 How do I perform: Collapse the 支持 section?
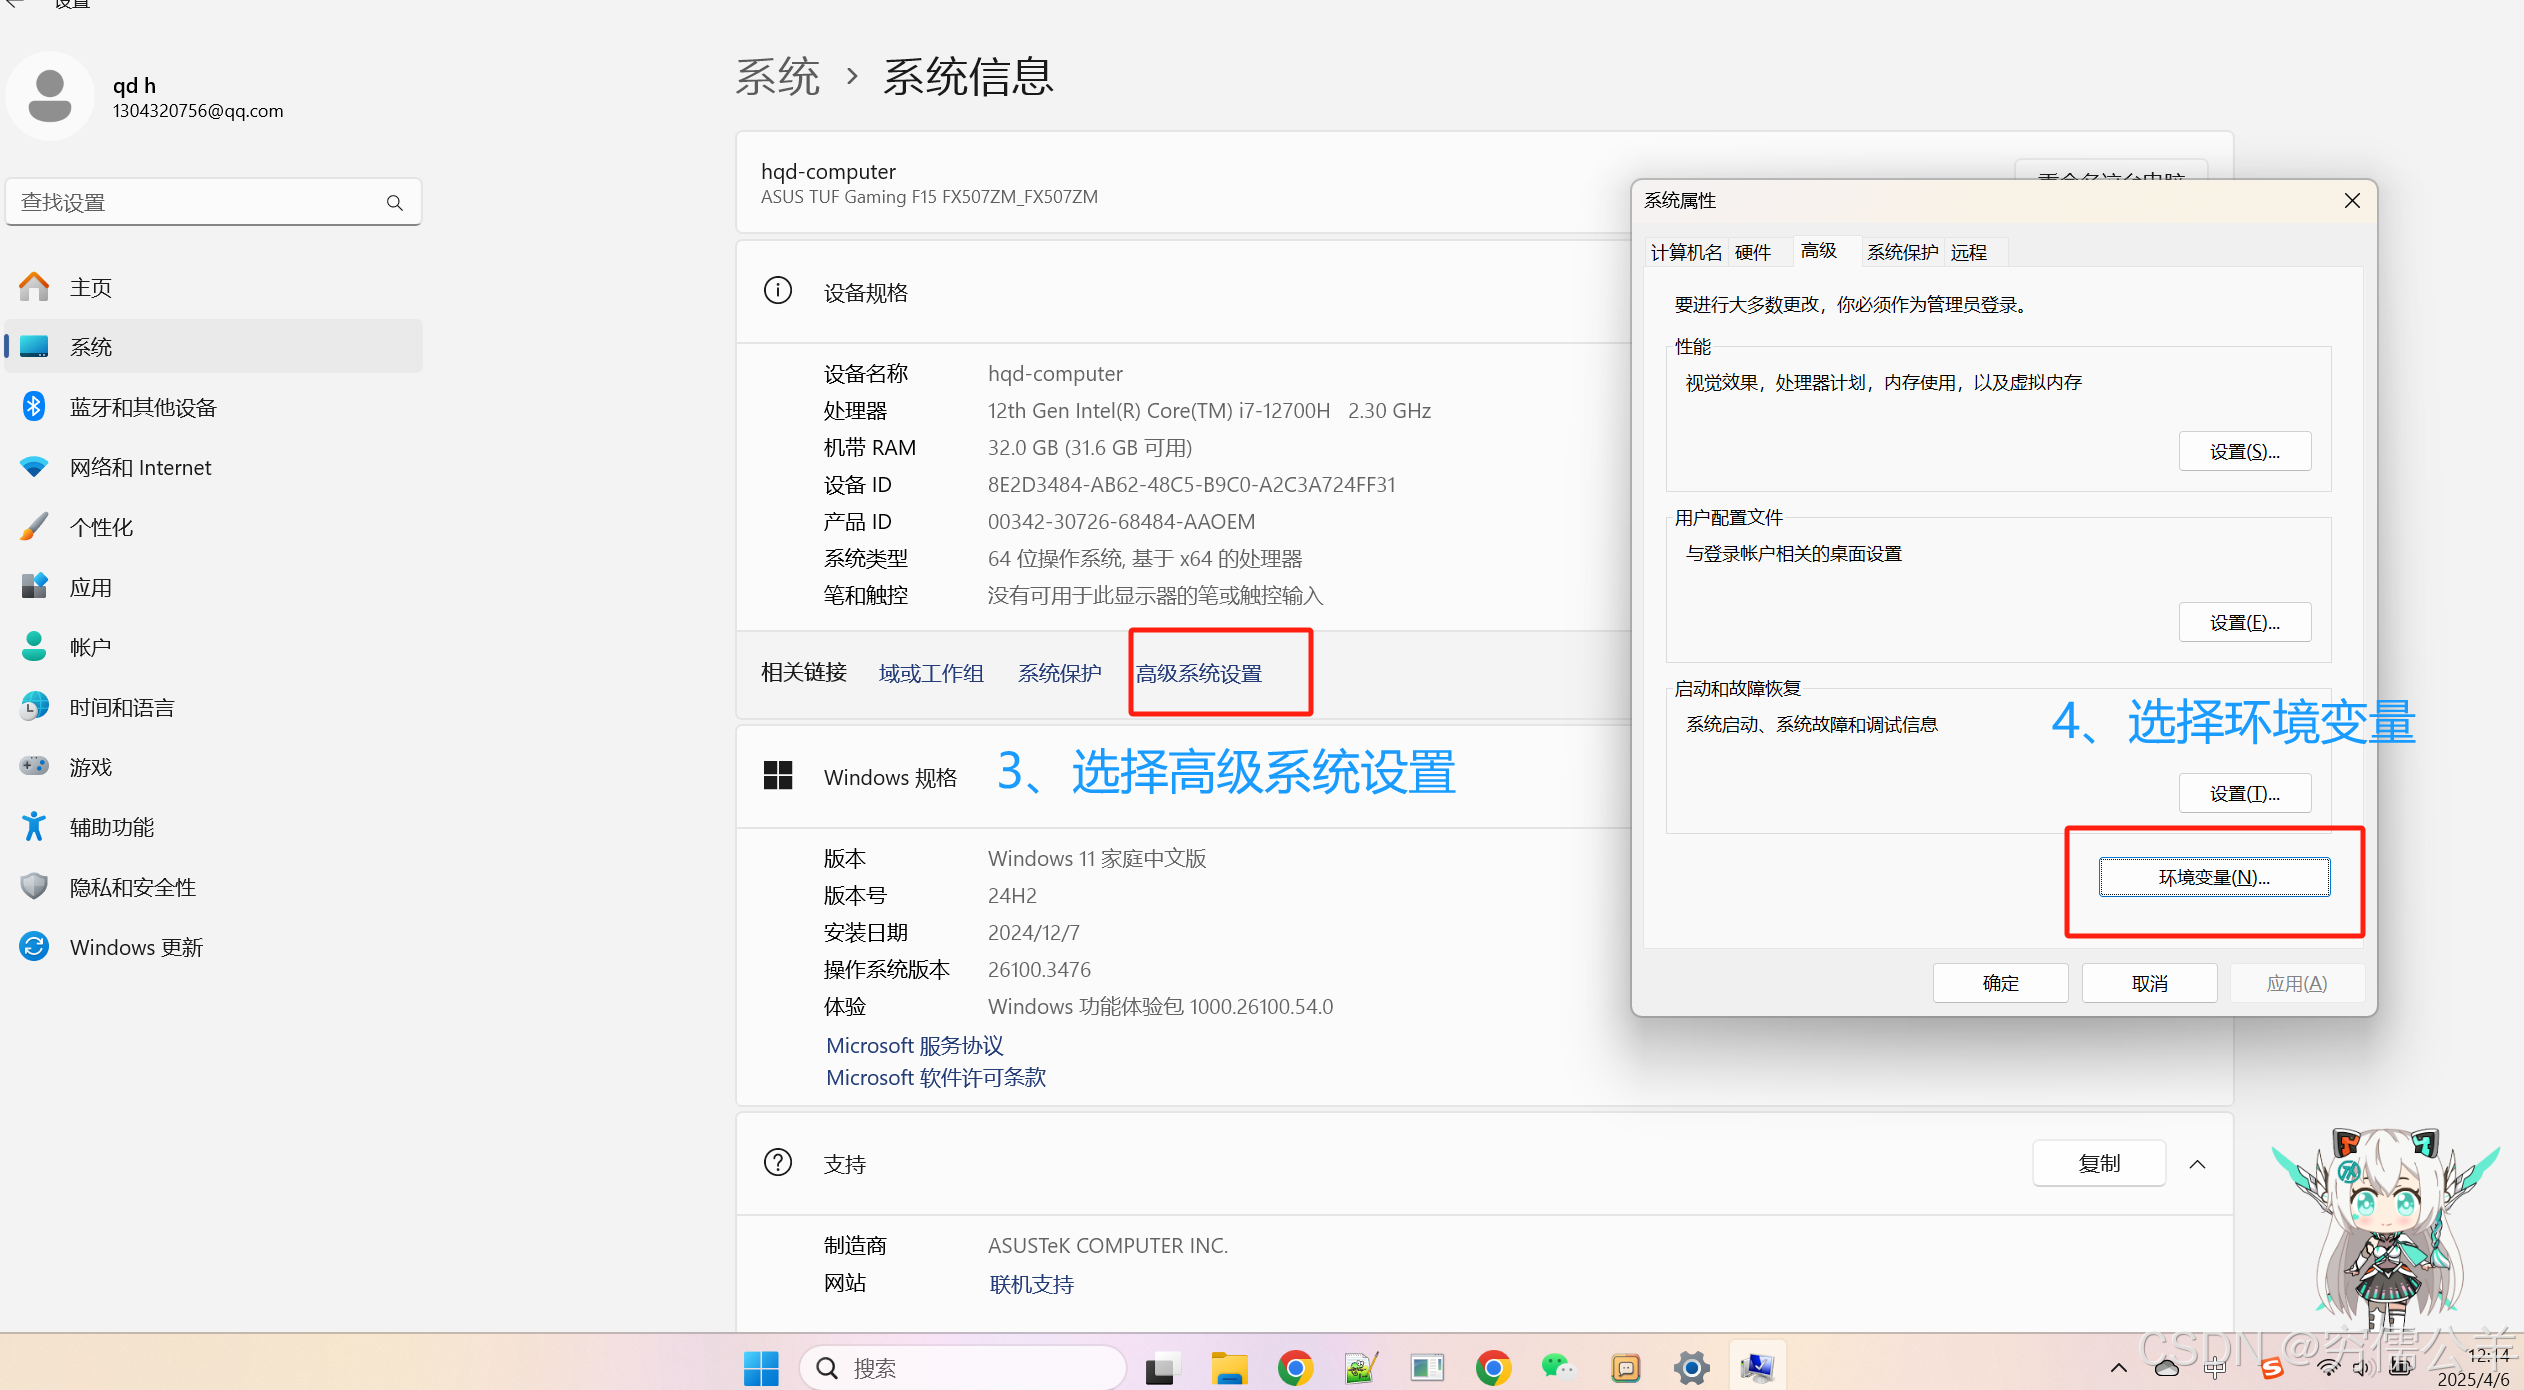[x=2197, y=1163]
